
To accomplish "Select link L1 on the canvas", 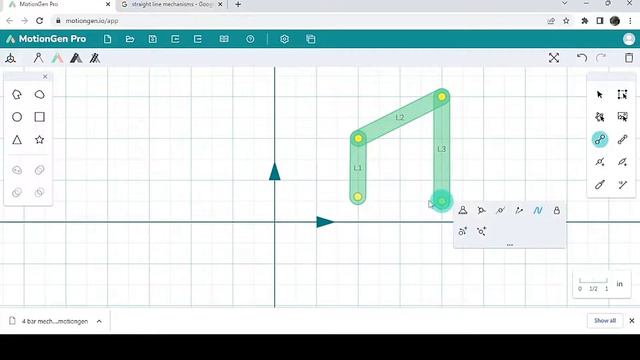I will point(358,168).
